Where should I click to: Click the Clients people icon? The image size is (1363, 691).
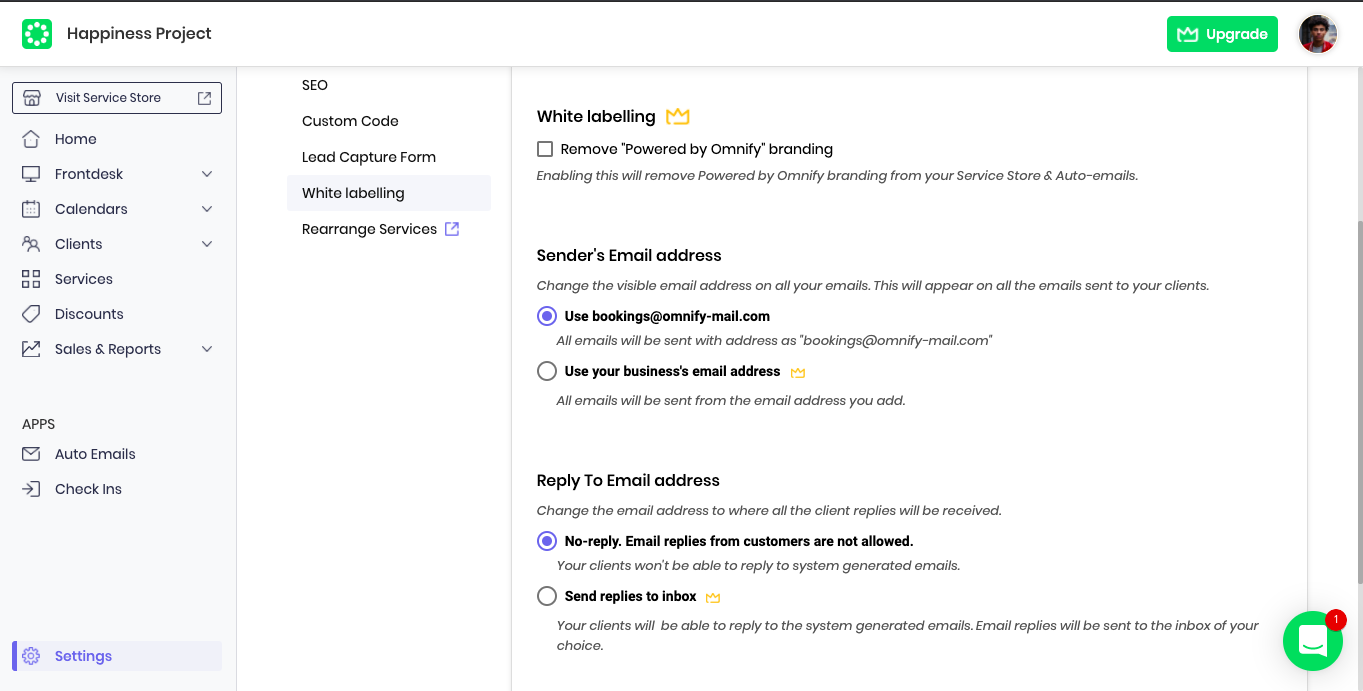click(x=31, y=244)
